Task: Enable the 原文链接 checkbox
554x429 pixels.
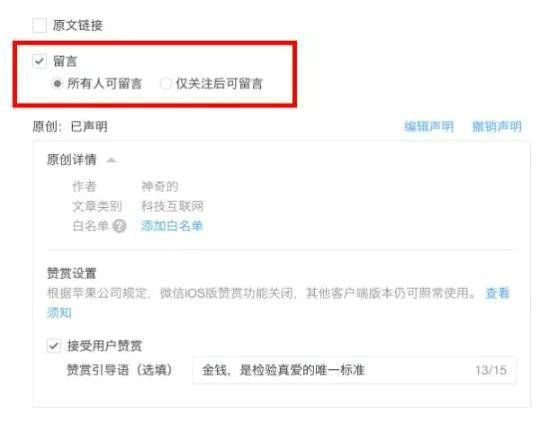Action: click(x=39, y=25)
